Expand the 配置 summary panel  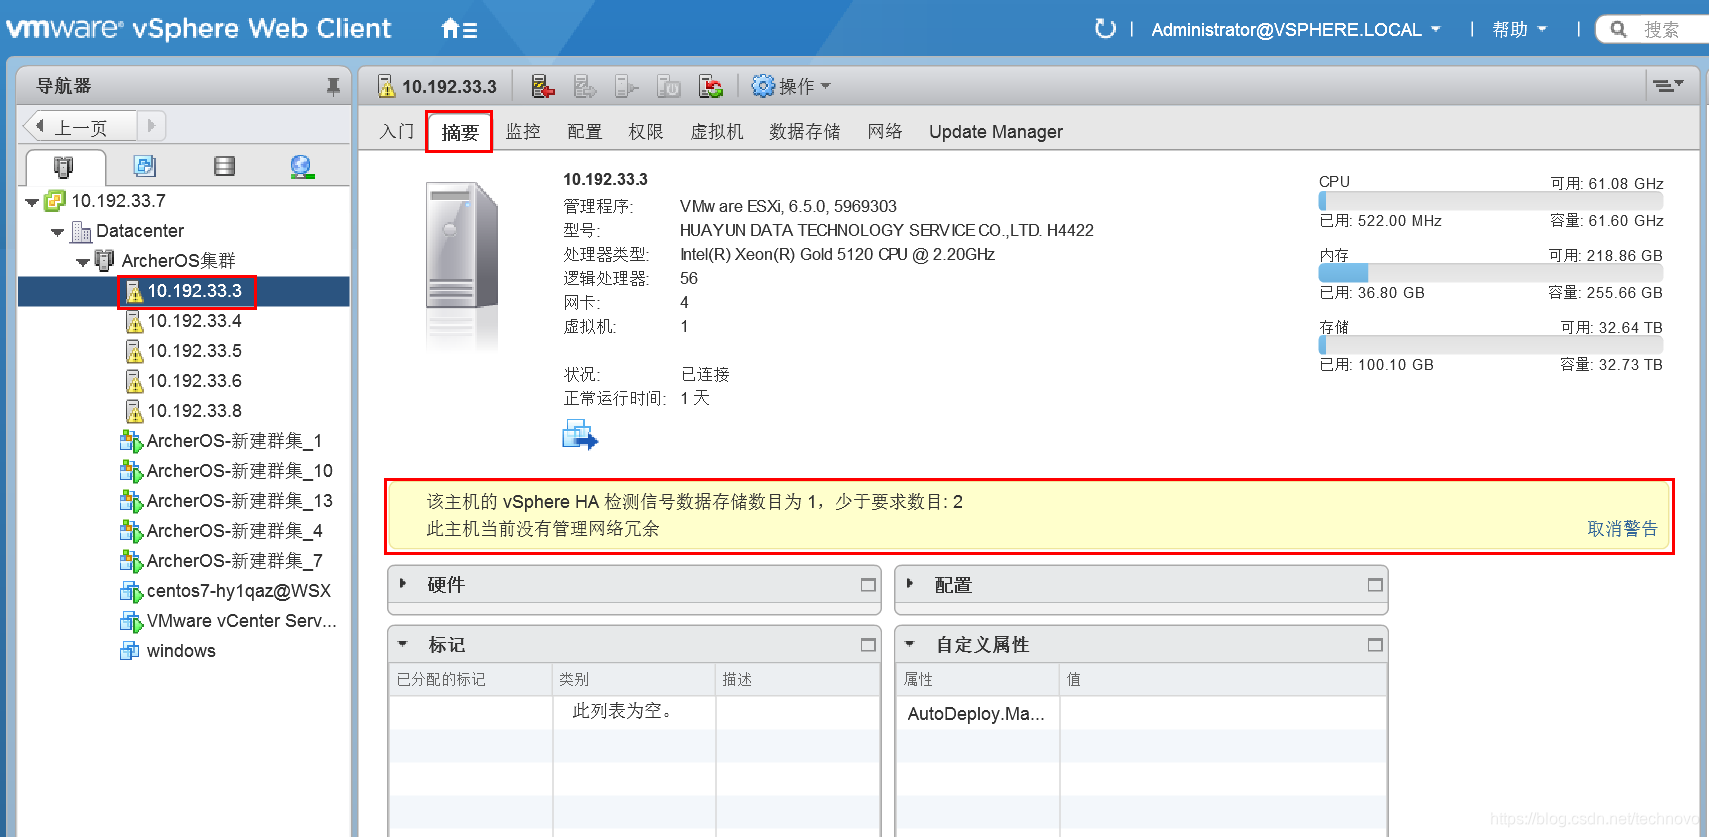click(x=910, y=583)
